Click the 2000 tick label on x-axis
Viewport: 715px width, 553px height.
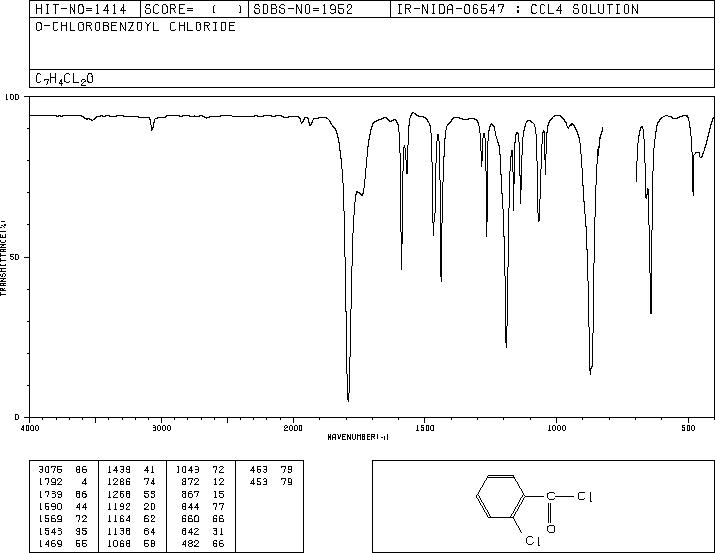293,428
